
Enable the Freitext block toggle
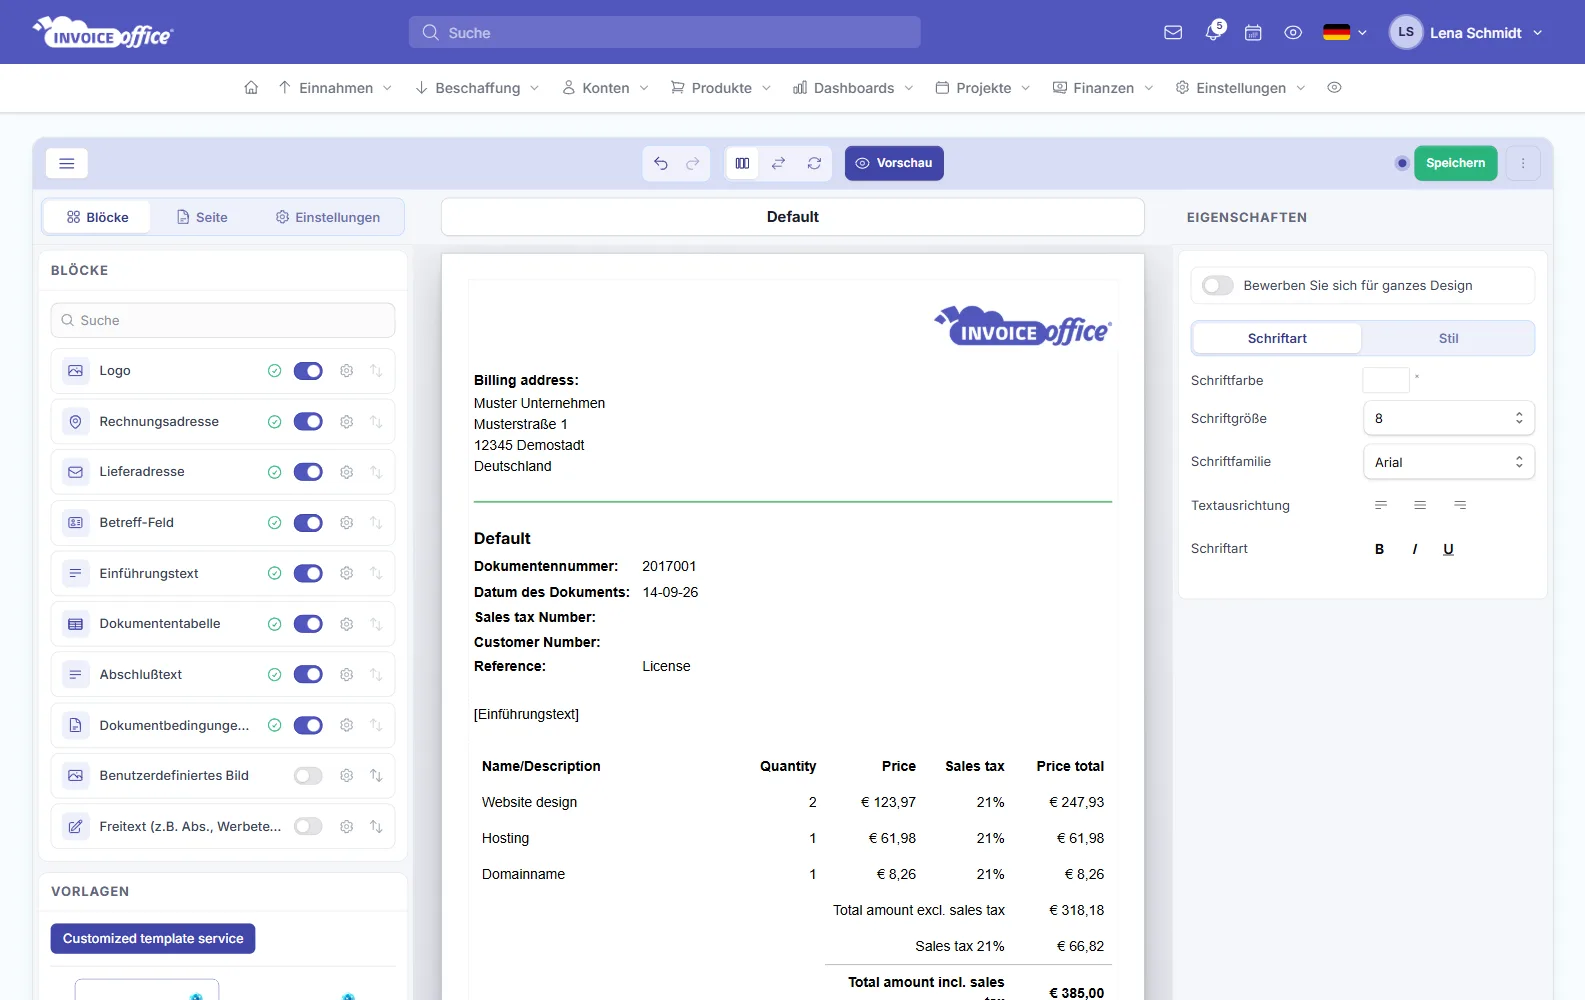click(308, 826)
